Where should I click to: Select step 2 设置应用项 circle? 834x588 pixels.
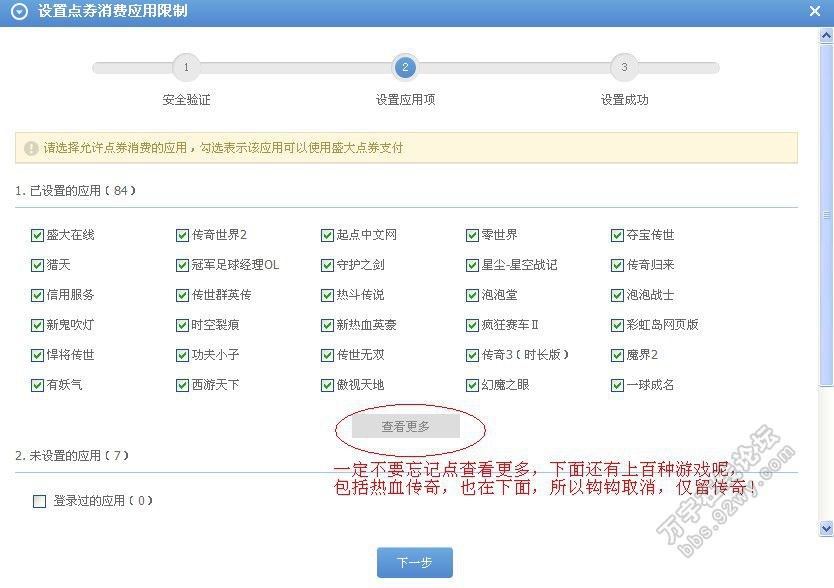pyautogui.click(x=405, y=68)
